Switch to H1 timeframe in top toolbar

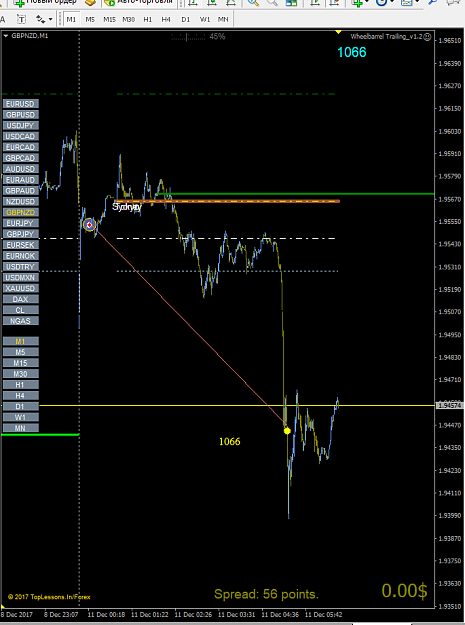click(147, 19)
